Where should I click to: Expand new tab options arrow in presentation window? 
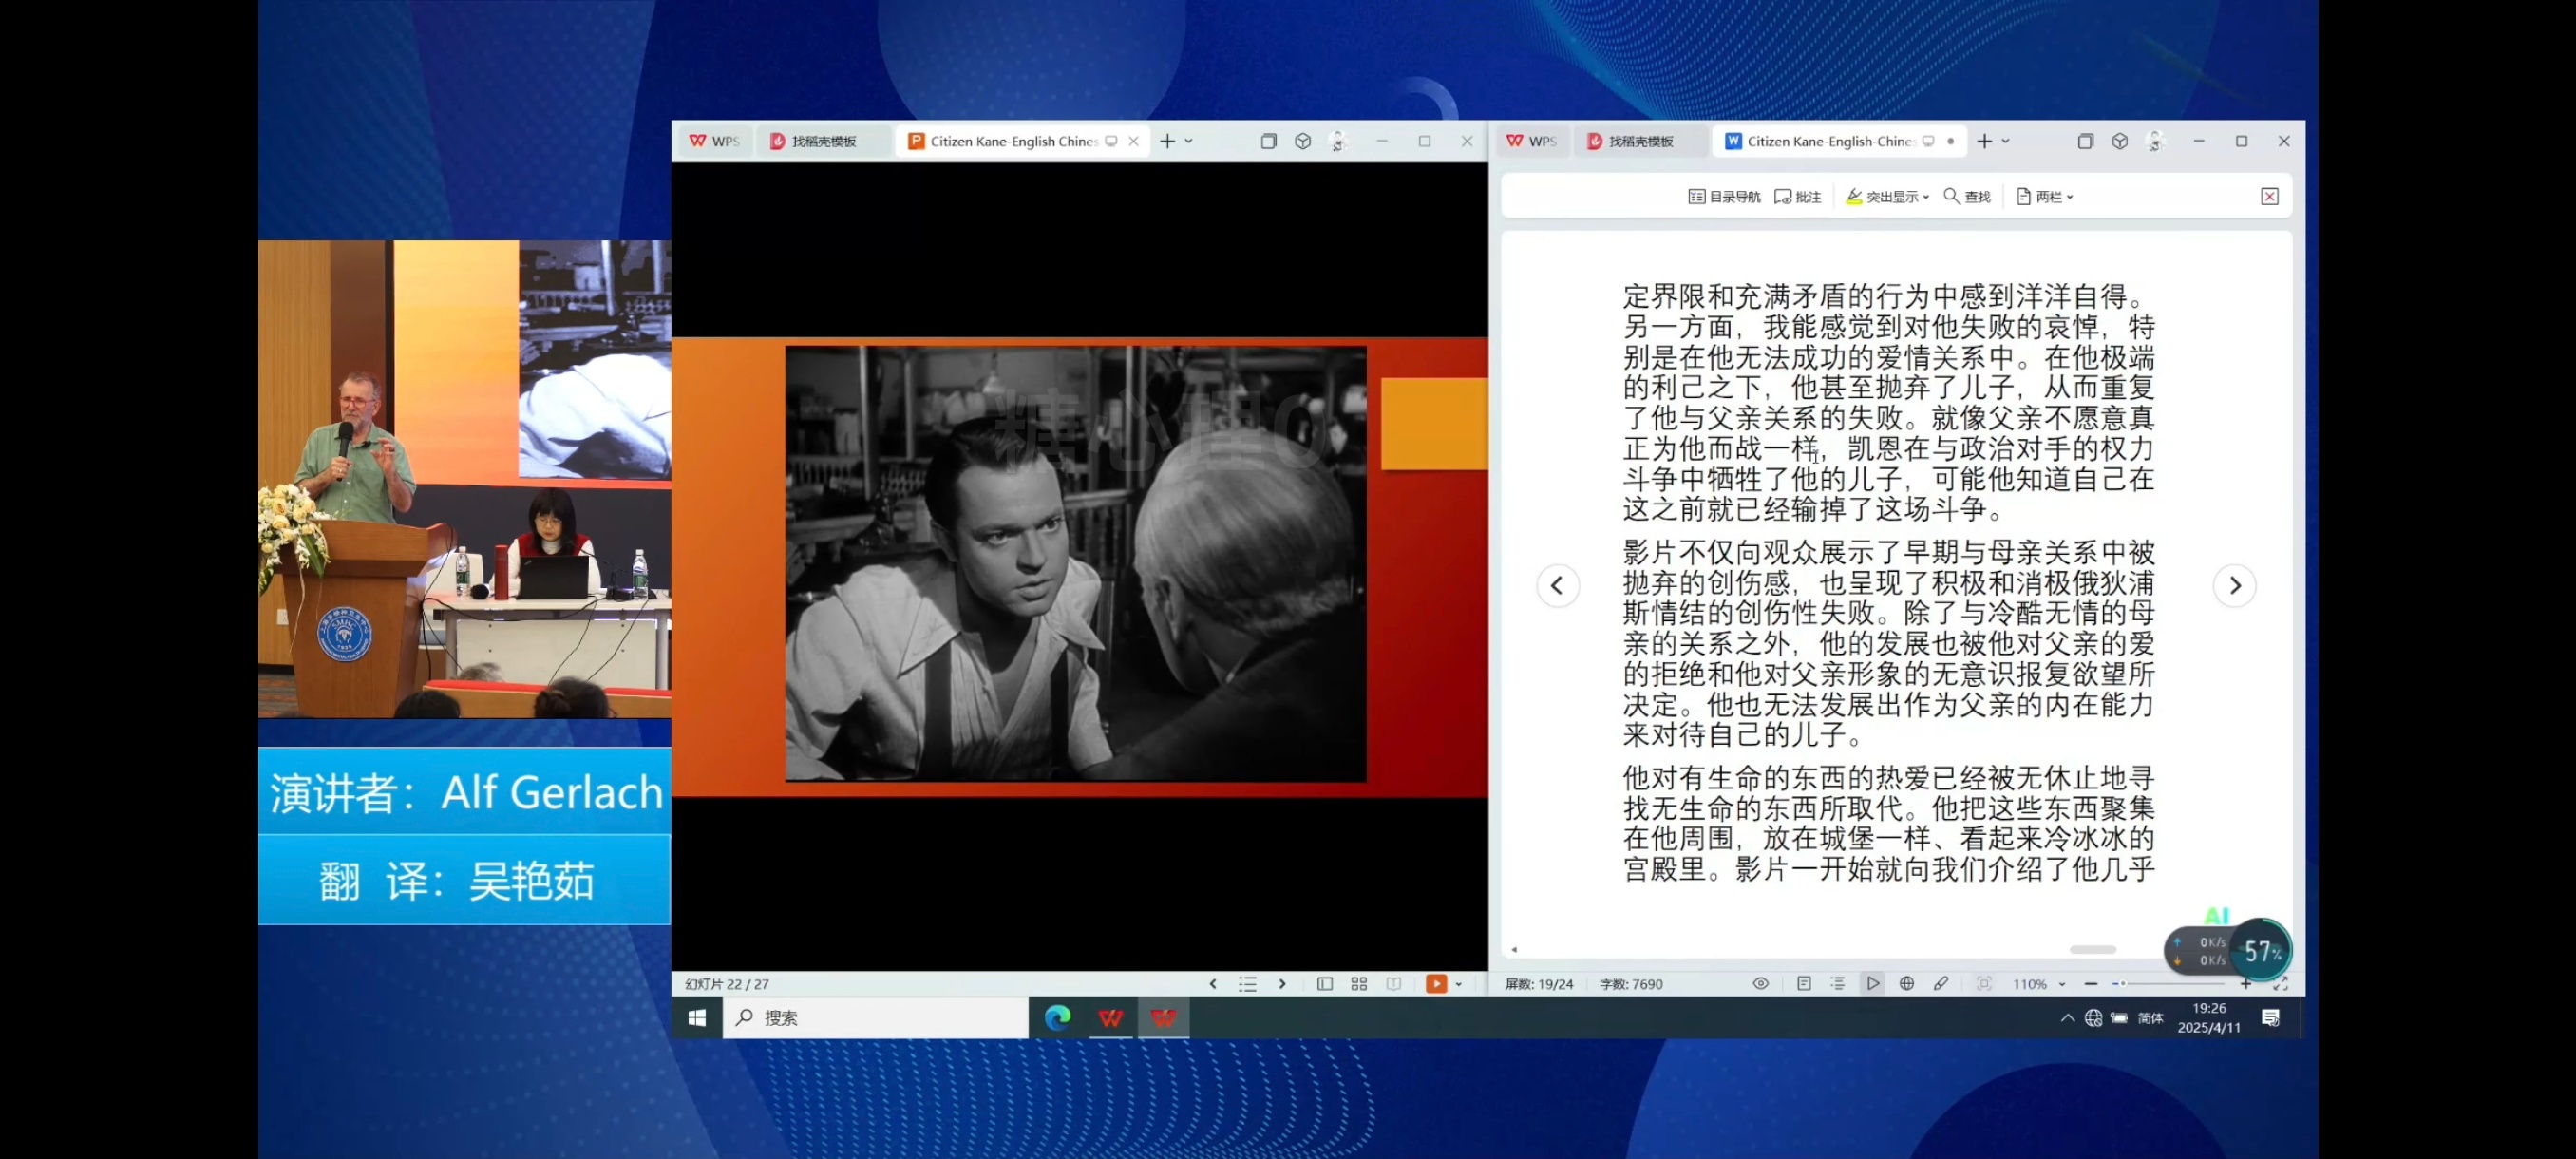(1189, 142)
